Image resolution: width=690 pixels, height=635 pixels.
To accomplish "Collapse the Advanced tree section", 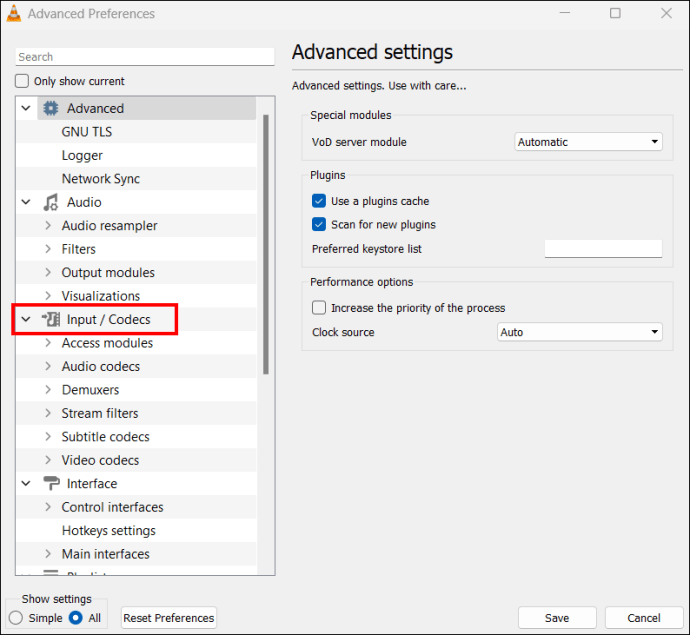I will 26,108.
